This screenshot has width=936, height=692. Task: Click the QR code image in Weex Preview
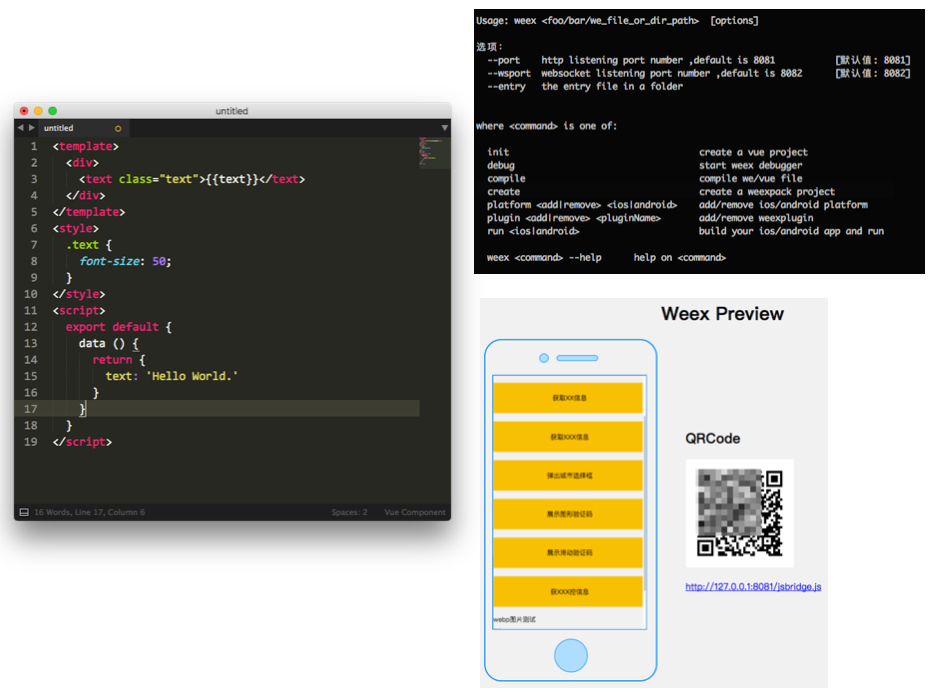point(740,513)
